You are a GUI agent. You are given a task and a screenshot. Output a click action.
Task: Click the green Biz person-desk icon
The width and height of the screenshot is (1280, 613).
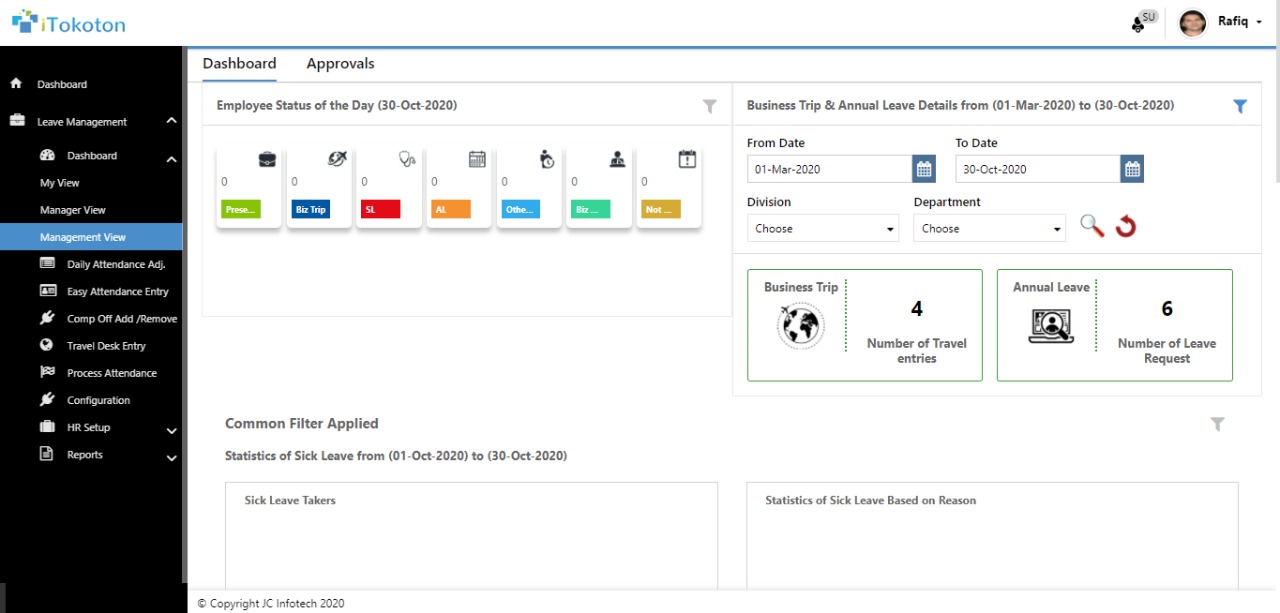click(617, 159)
